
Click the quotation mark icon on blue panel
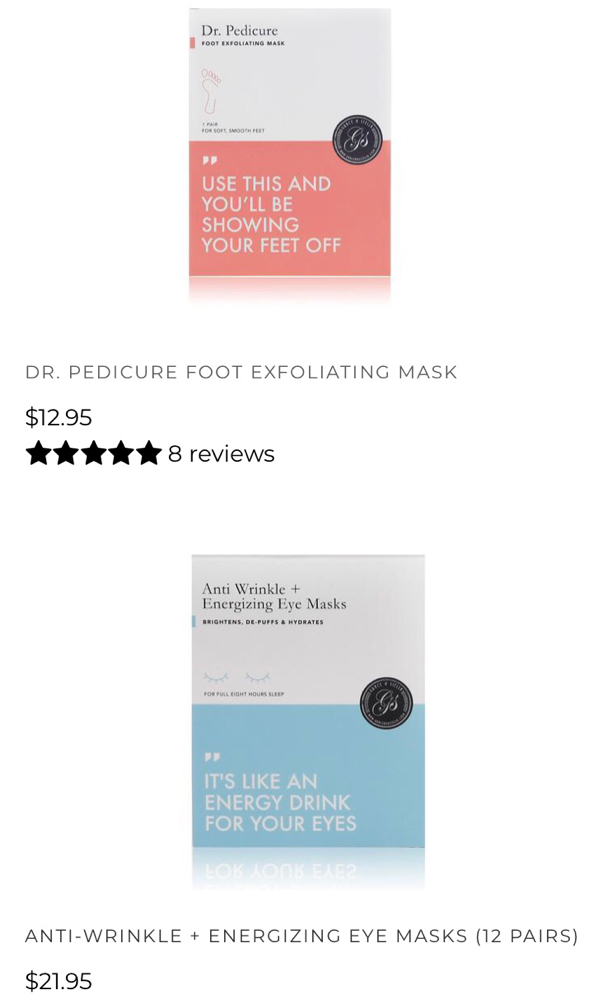[x=212, y=757]
